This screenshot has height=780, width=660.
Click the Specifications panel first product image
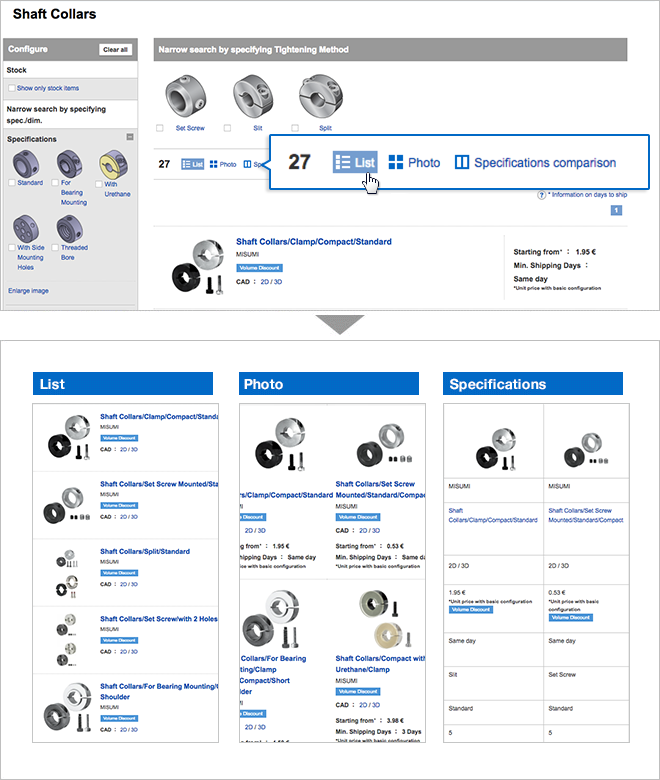pyautogui.click(x=496, y=449)
